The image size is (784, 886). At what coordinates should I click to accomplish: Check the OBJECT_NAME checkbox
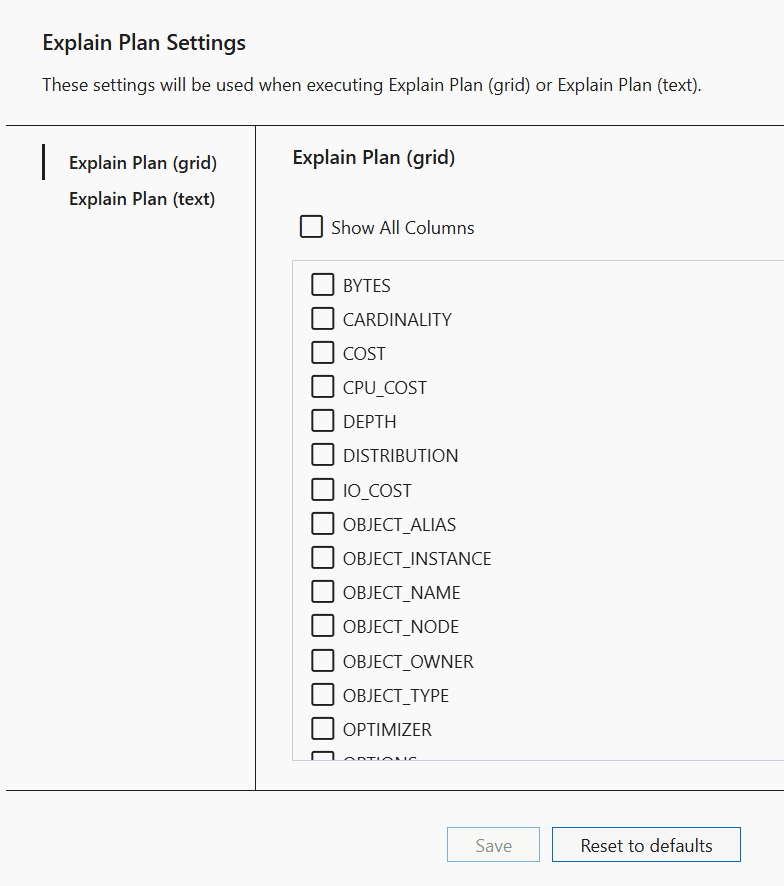(323, 591)
